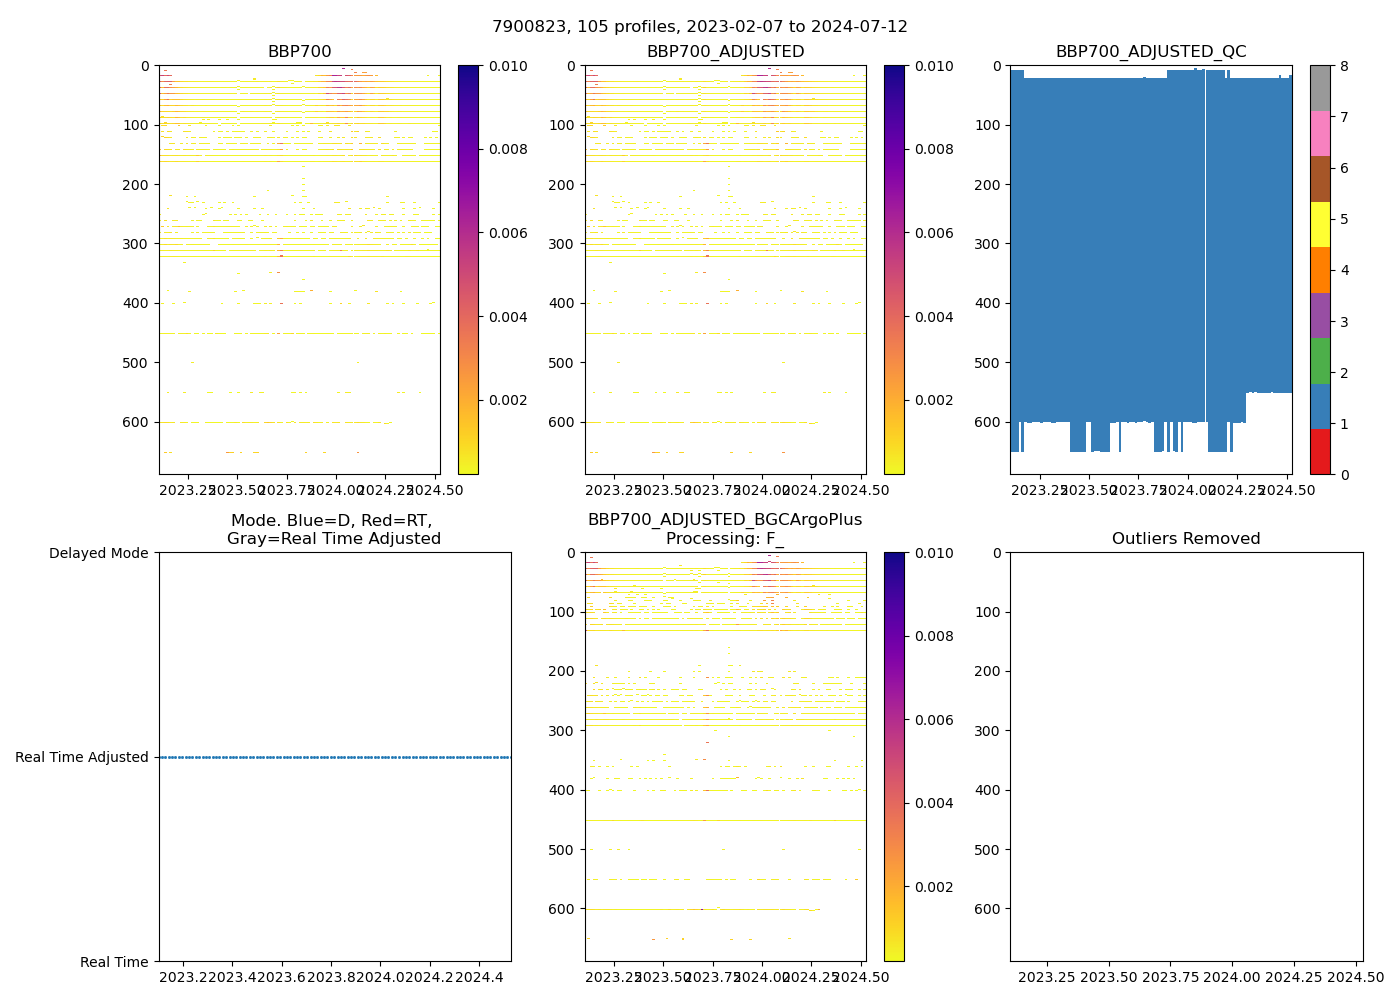Click the BGCArgoPlus plot's gradient colorbar
This screenshot has width=1400, height=1000.
(894, 757)
